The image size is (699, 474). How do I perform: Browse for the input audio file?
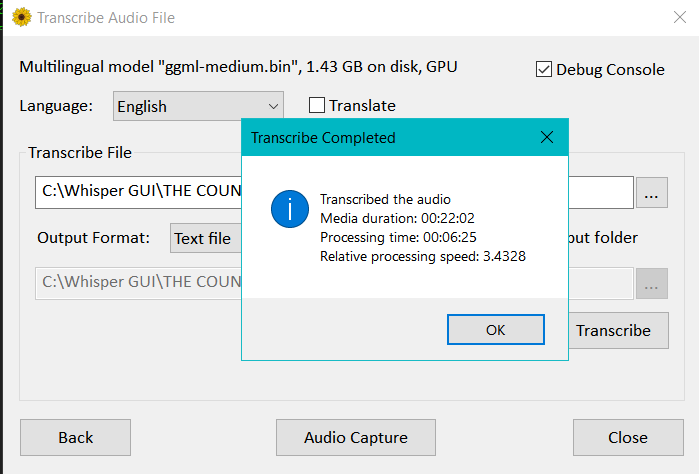[651, 194]
